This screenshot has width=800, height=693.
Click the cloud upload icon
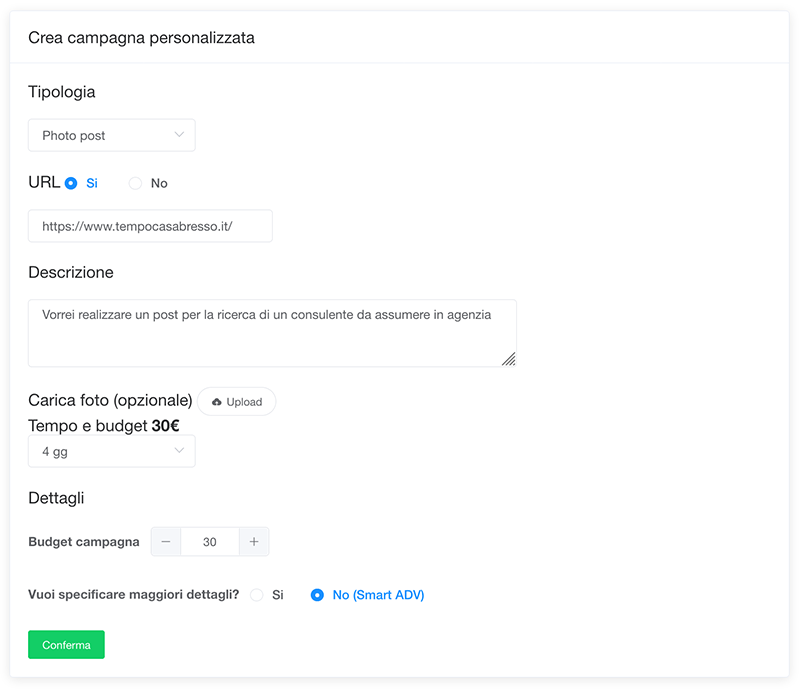[217, 402]
